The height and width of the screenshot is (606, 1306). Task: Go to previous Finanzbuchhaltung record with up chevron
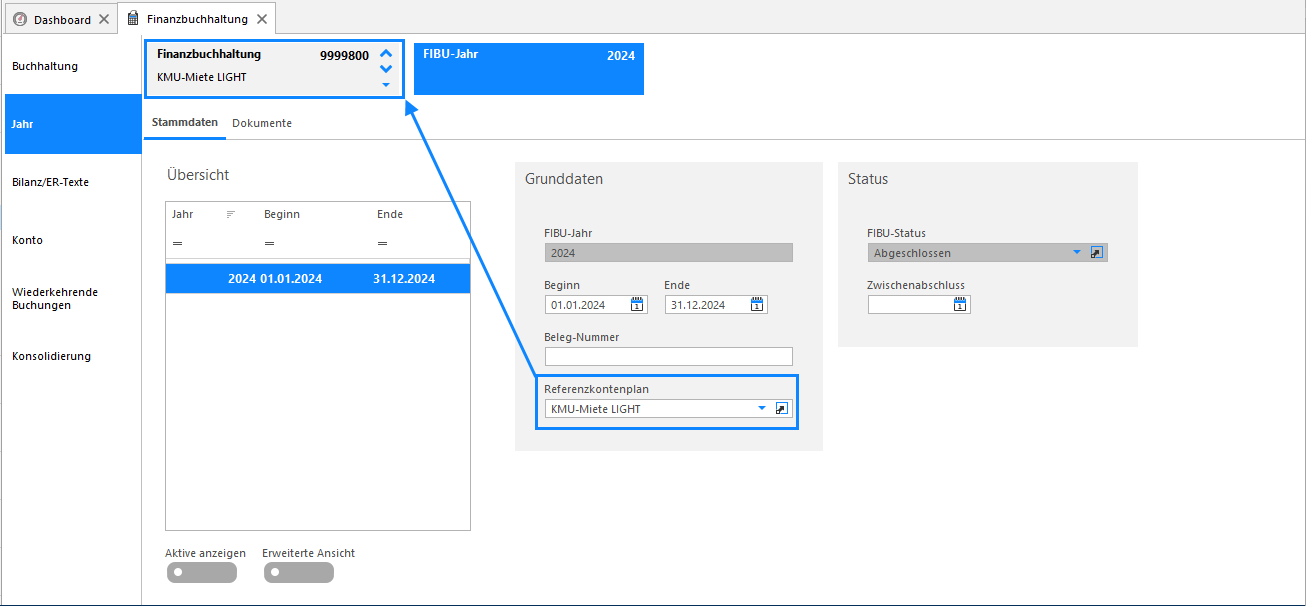pyautogui.click(x=386, y=54)
